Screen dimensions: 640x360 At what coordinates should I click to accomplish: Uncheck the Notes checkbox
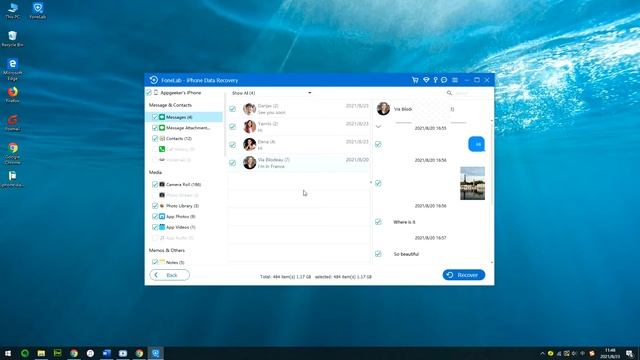[x=155, y=262]
